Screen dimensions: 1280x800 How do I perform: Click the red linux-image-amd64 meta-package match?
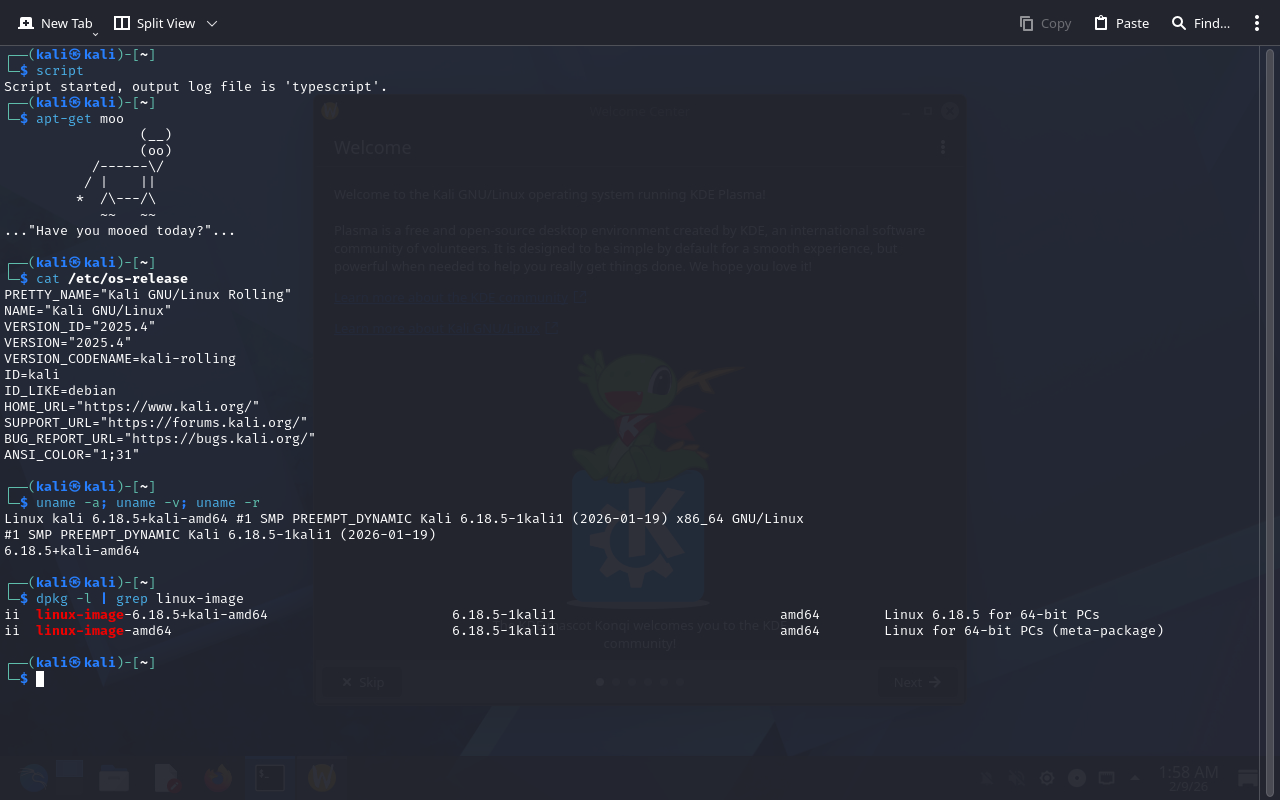point(80,631)
